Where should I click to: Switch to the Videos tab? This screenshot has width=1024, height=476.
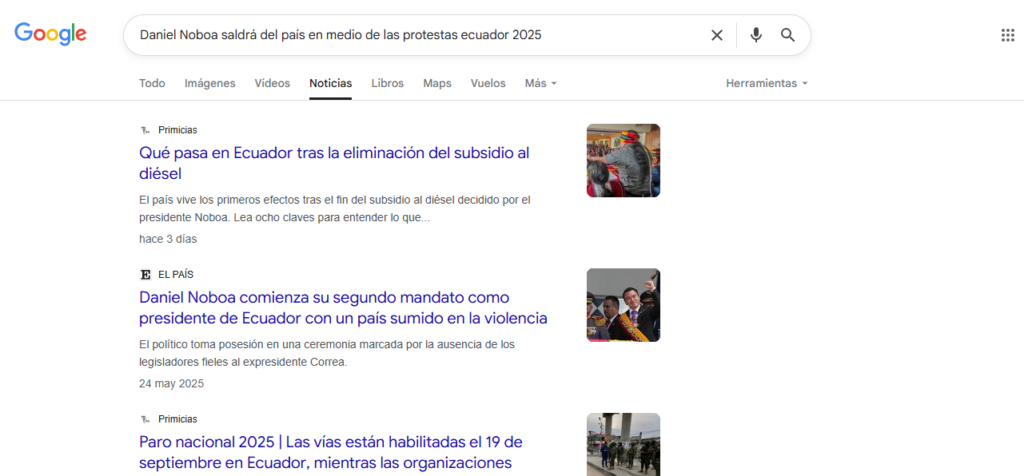tap(272, 83)
